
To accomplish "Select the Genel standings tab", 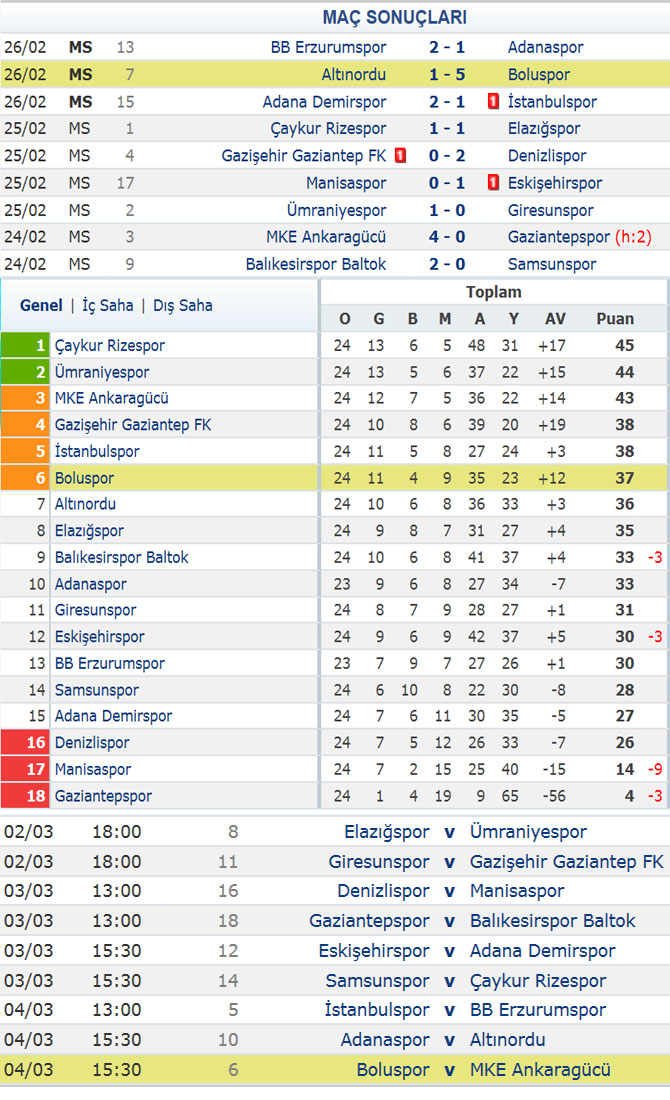I will pos(41,305).
